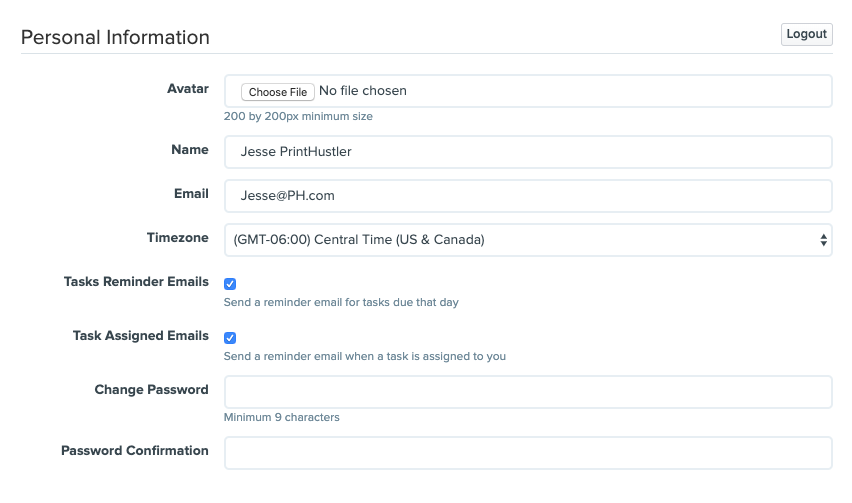Click the Name field label
This screenshot has width=852, height=503.
(x=190, y=149)
